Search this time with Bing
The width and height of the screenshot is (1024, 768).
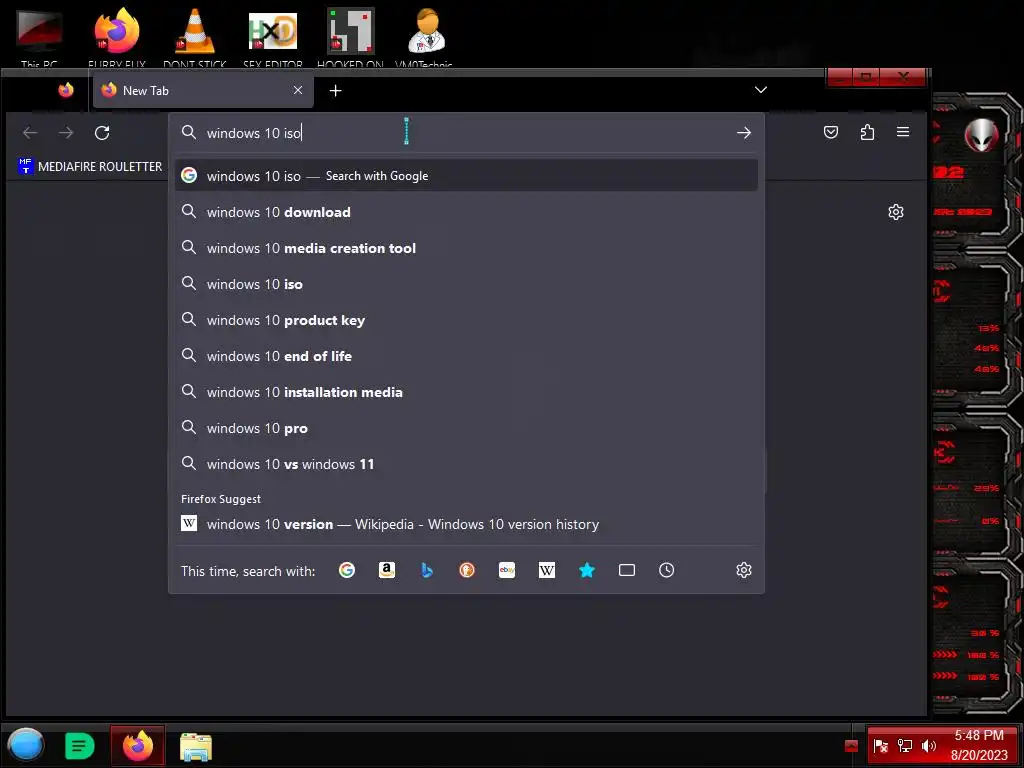click(x=426, y=570)
